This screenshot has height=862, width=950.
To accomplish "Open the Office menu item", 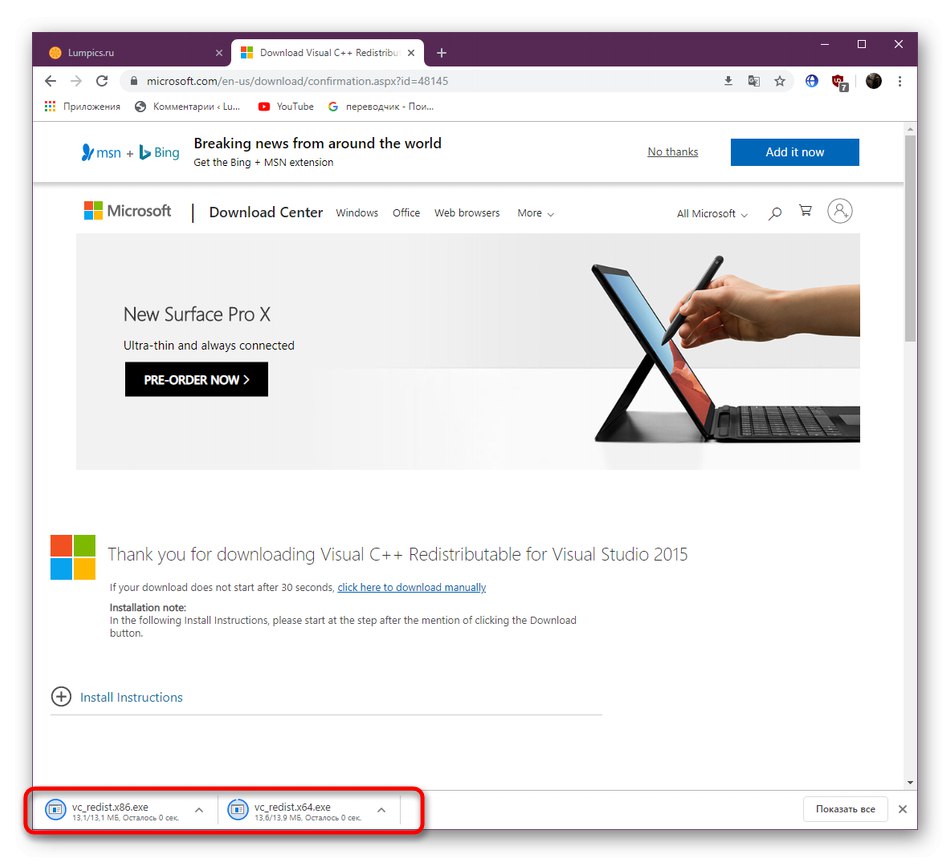I will pos(406,213).
